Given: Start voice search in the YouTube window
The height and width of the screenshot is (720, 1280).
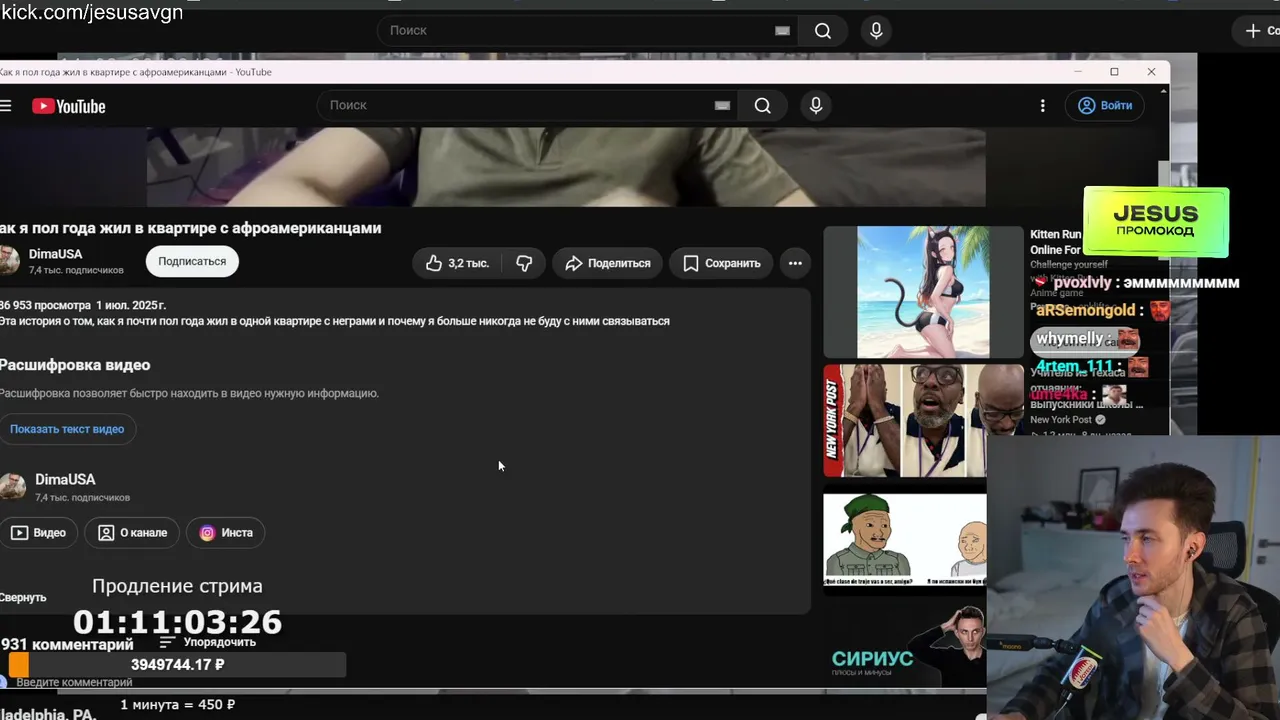Looking at the screenshot, I should coord(816,105).
